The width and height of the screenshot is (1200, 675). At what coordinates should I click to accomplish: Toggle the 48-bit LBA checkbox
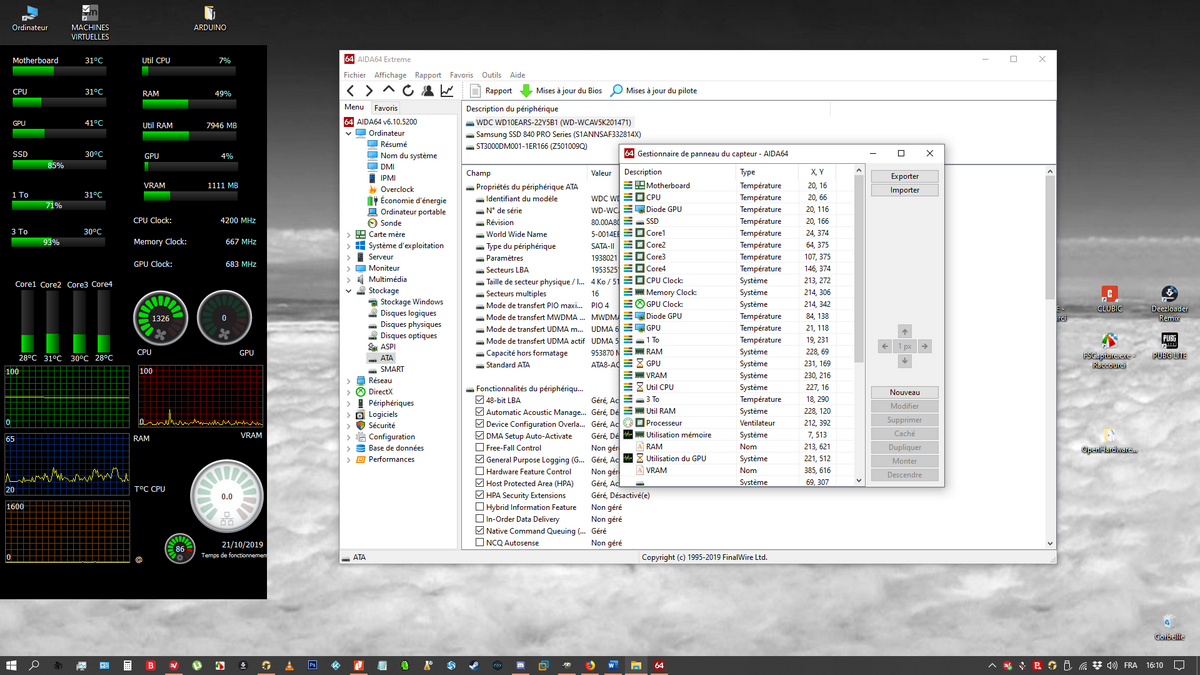point(480,400)
